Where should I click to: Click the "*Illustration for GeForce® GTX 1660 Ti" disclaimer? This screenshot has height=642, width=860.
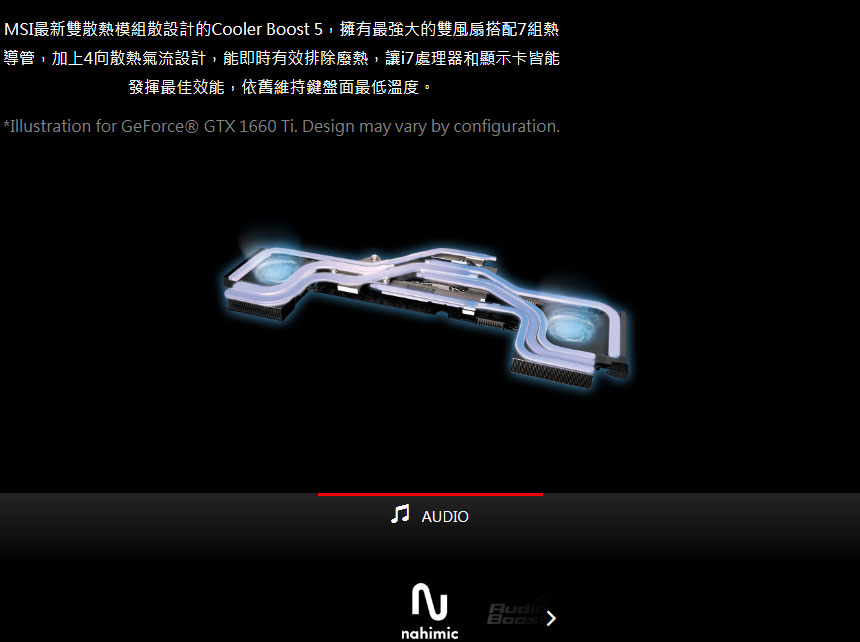[281, 126]
